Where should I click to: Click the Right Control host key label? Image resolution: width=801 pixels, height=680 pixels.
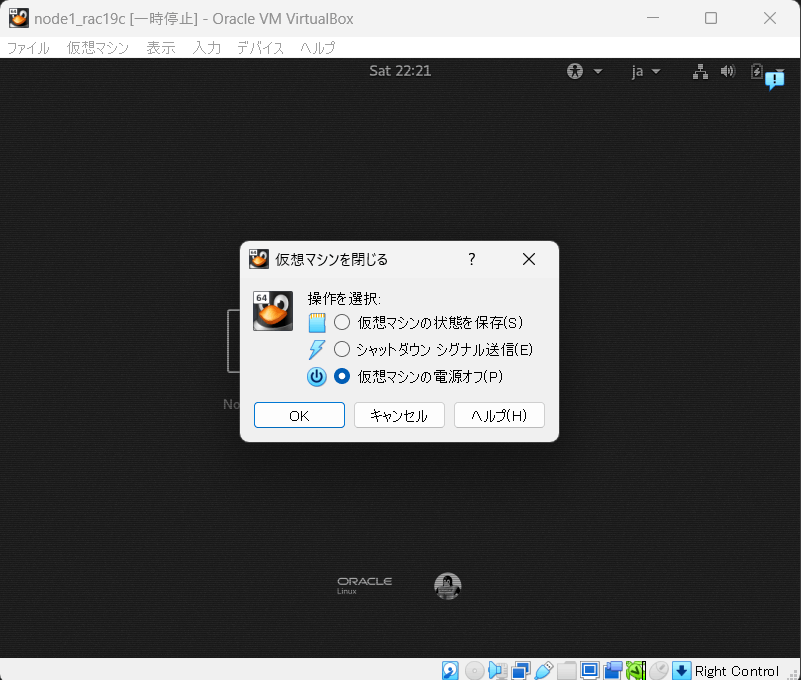point(737,671)
